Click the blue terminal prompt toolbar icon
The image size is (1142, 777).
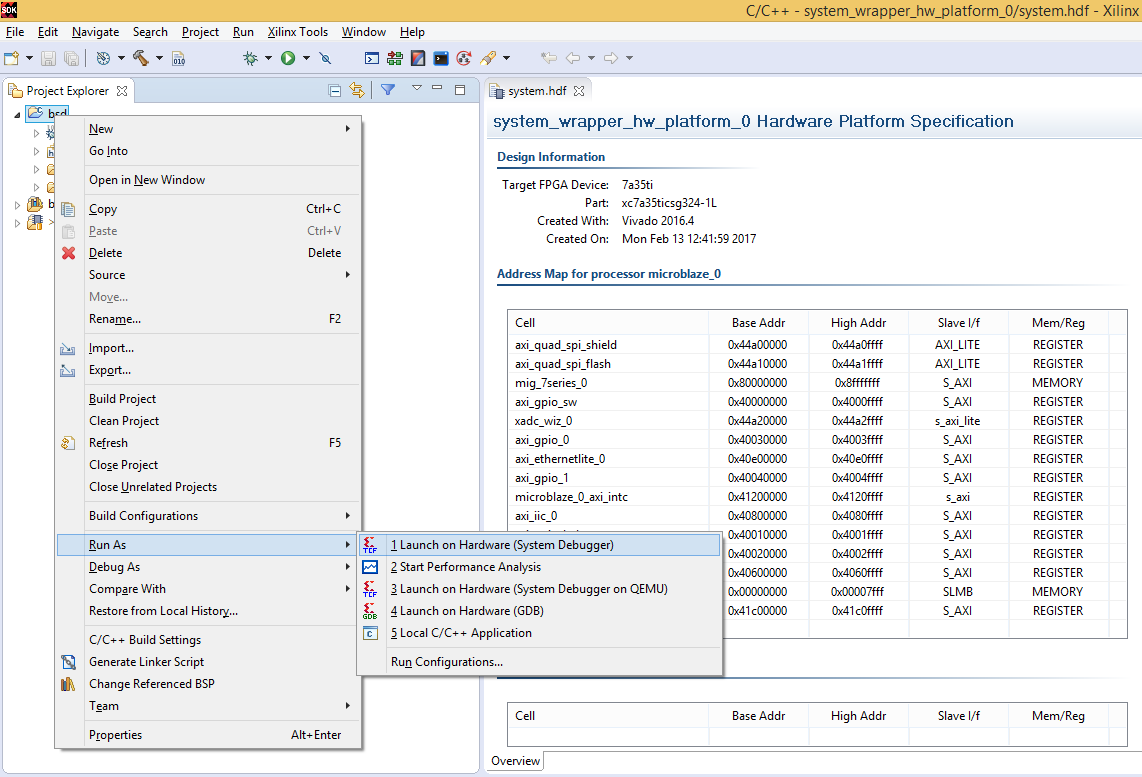[x=371, y=58]
